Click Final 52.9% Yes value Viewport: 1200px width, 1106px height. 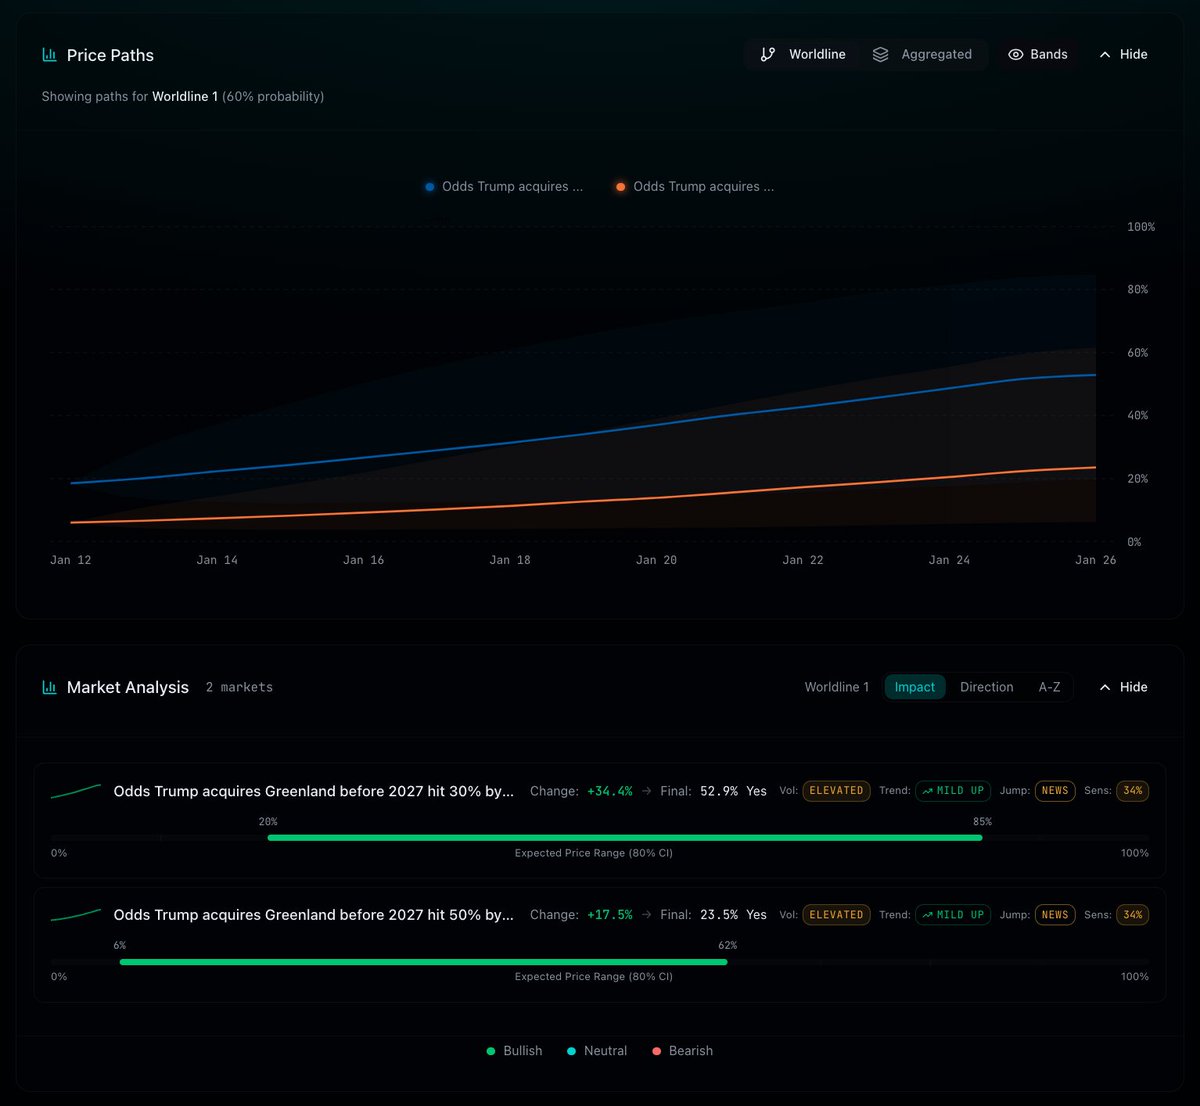(733, 791)
